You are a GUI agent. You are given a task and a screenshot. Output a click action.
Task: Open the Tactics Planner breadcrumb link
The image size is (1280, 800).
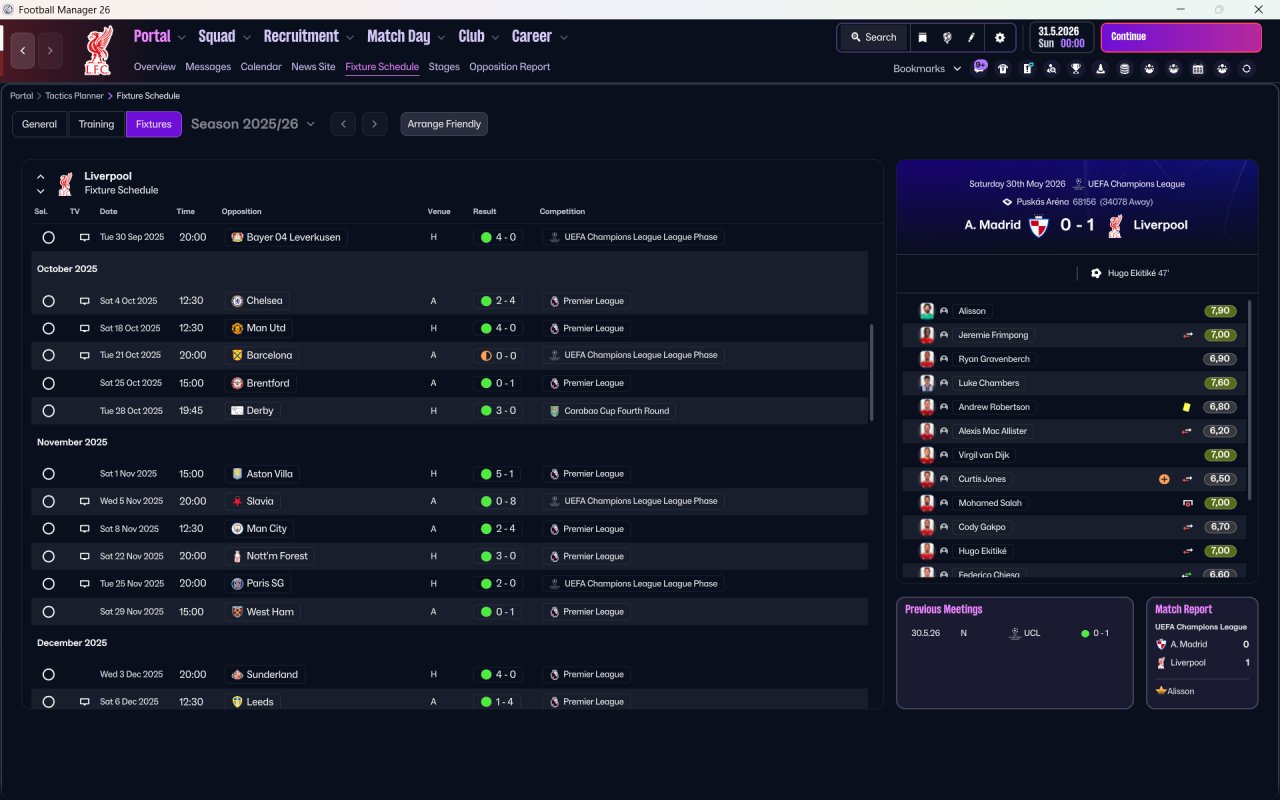point(74,96)
